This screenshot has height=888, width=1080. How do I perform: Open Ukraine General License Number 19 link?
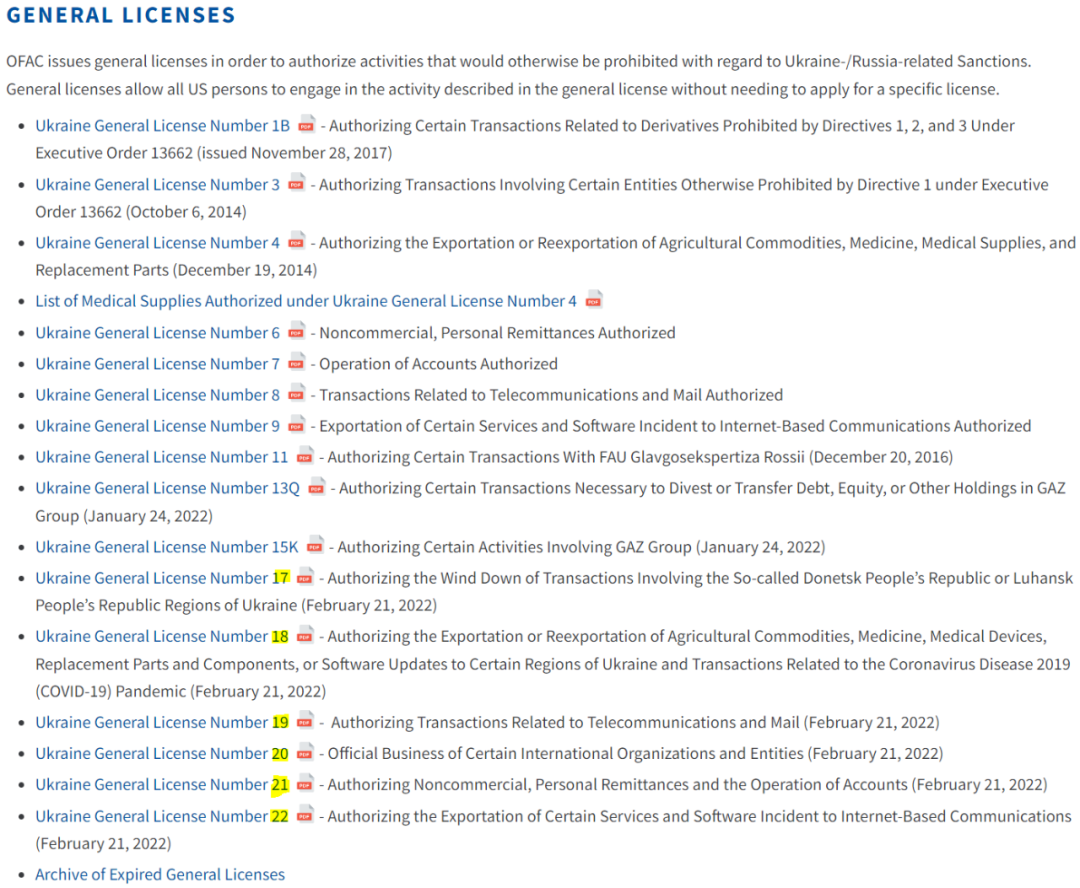(x=161, y=722)
